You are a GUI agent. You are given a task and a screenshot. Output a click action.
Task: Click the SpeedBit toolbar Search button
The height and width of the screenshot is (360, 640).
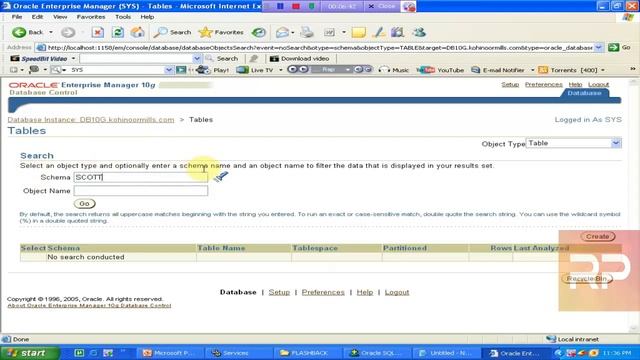coord(222,58)
